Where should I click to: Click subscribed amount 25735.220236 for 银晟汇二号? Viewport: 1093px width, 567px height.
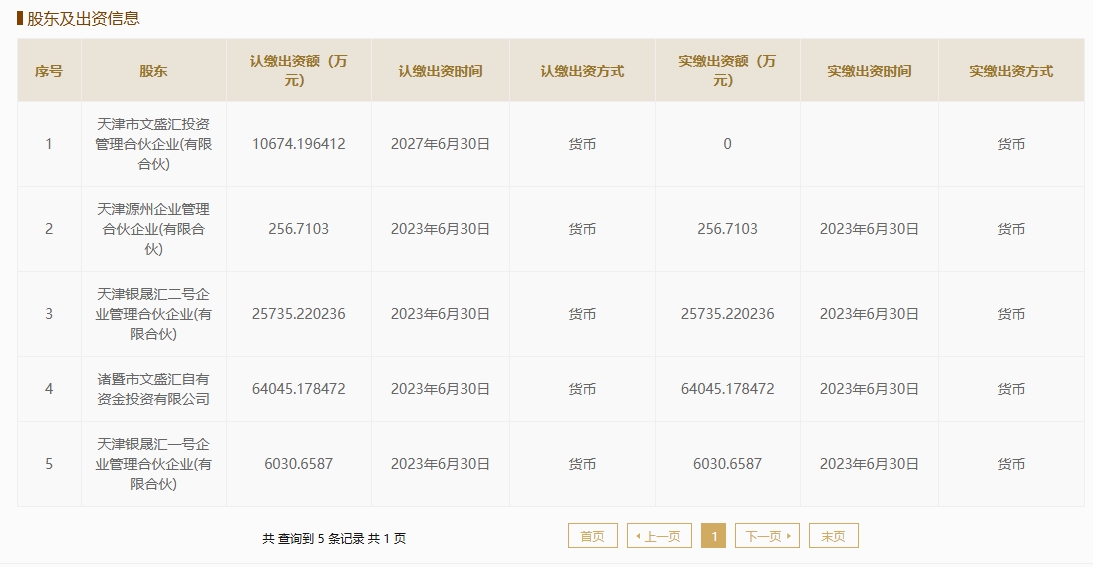coord(298,314)
